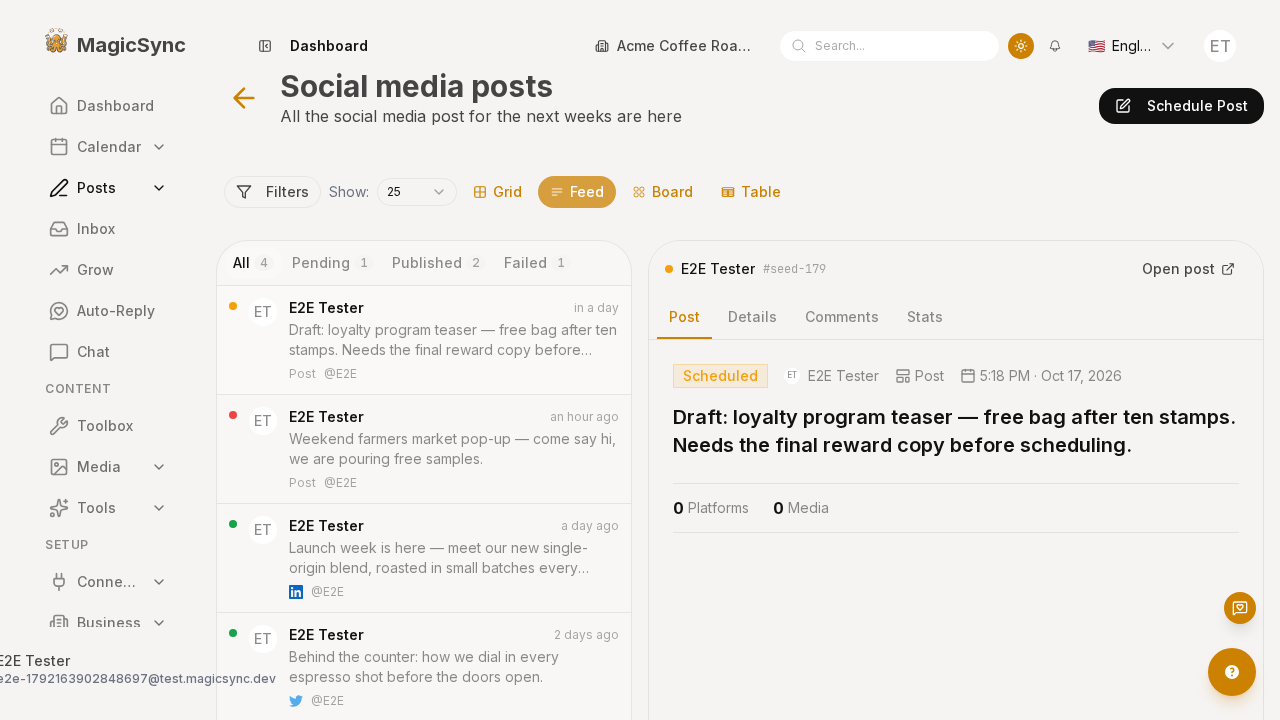This screenshot has height=720, width=1280.
Task: Select the Pending posts tab
Action: pos(332,263)
